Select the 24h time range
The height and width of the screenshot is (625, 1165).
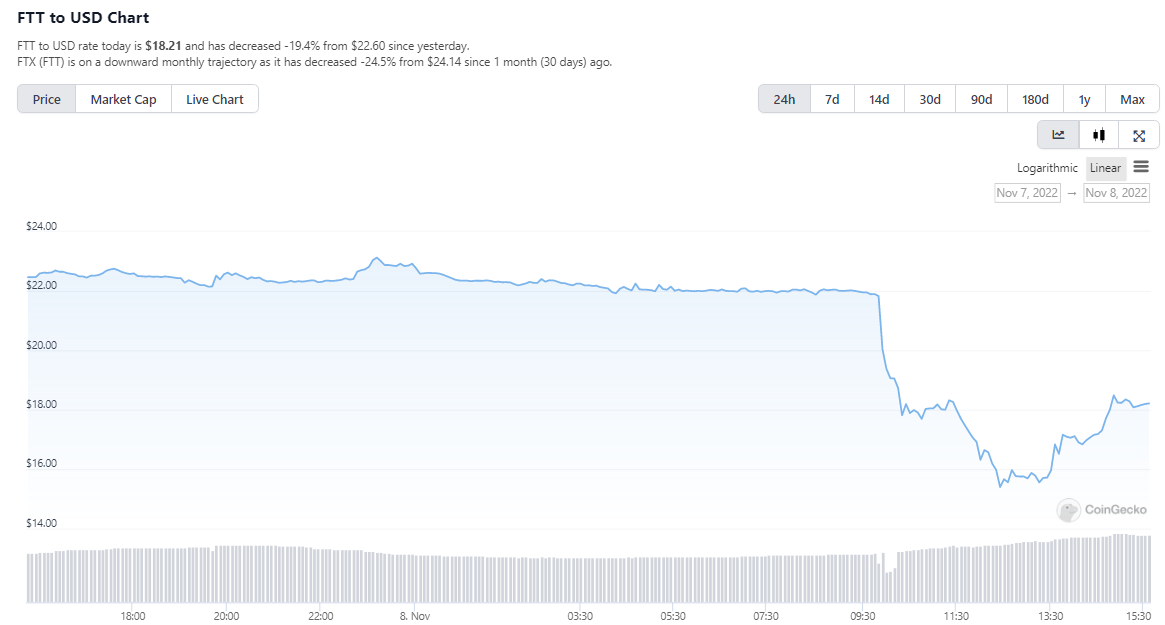(784, 99)
